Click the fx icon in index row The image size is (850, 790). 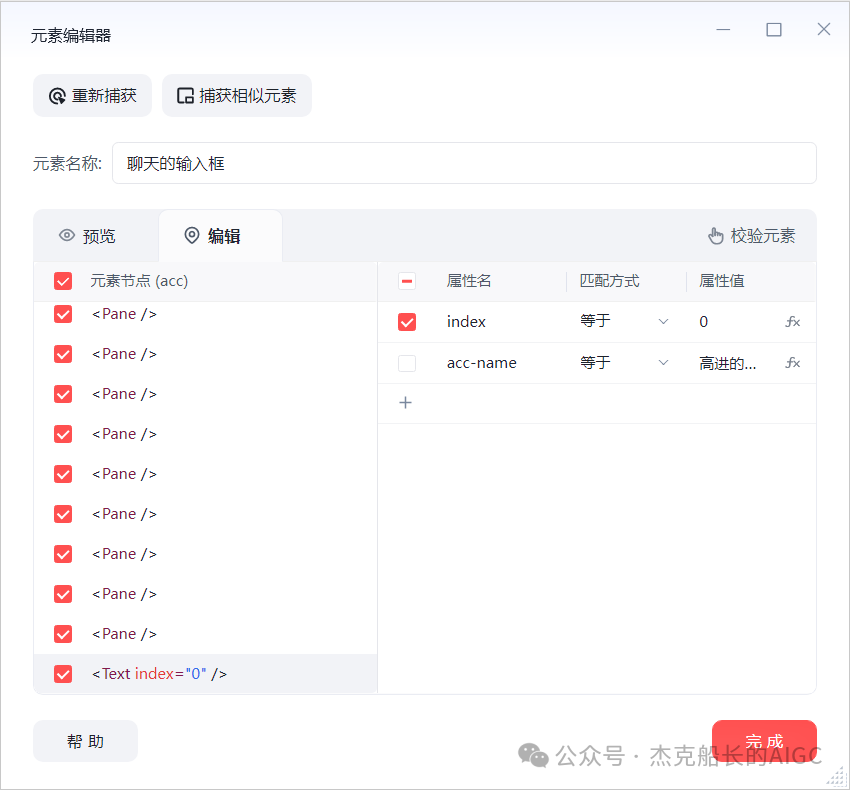point(793,322)
